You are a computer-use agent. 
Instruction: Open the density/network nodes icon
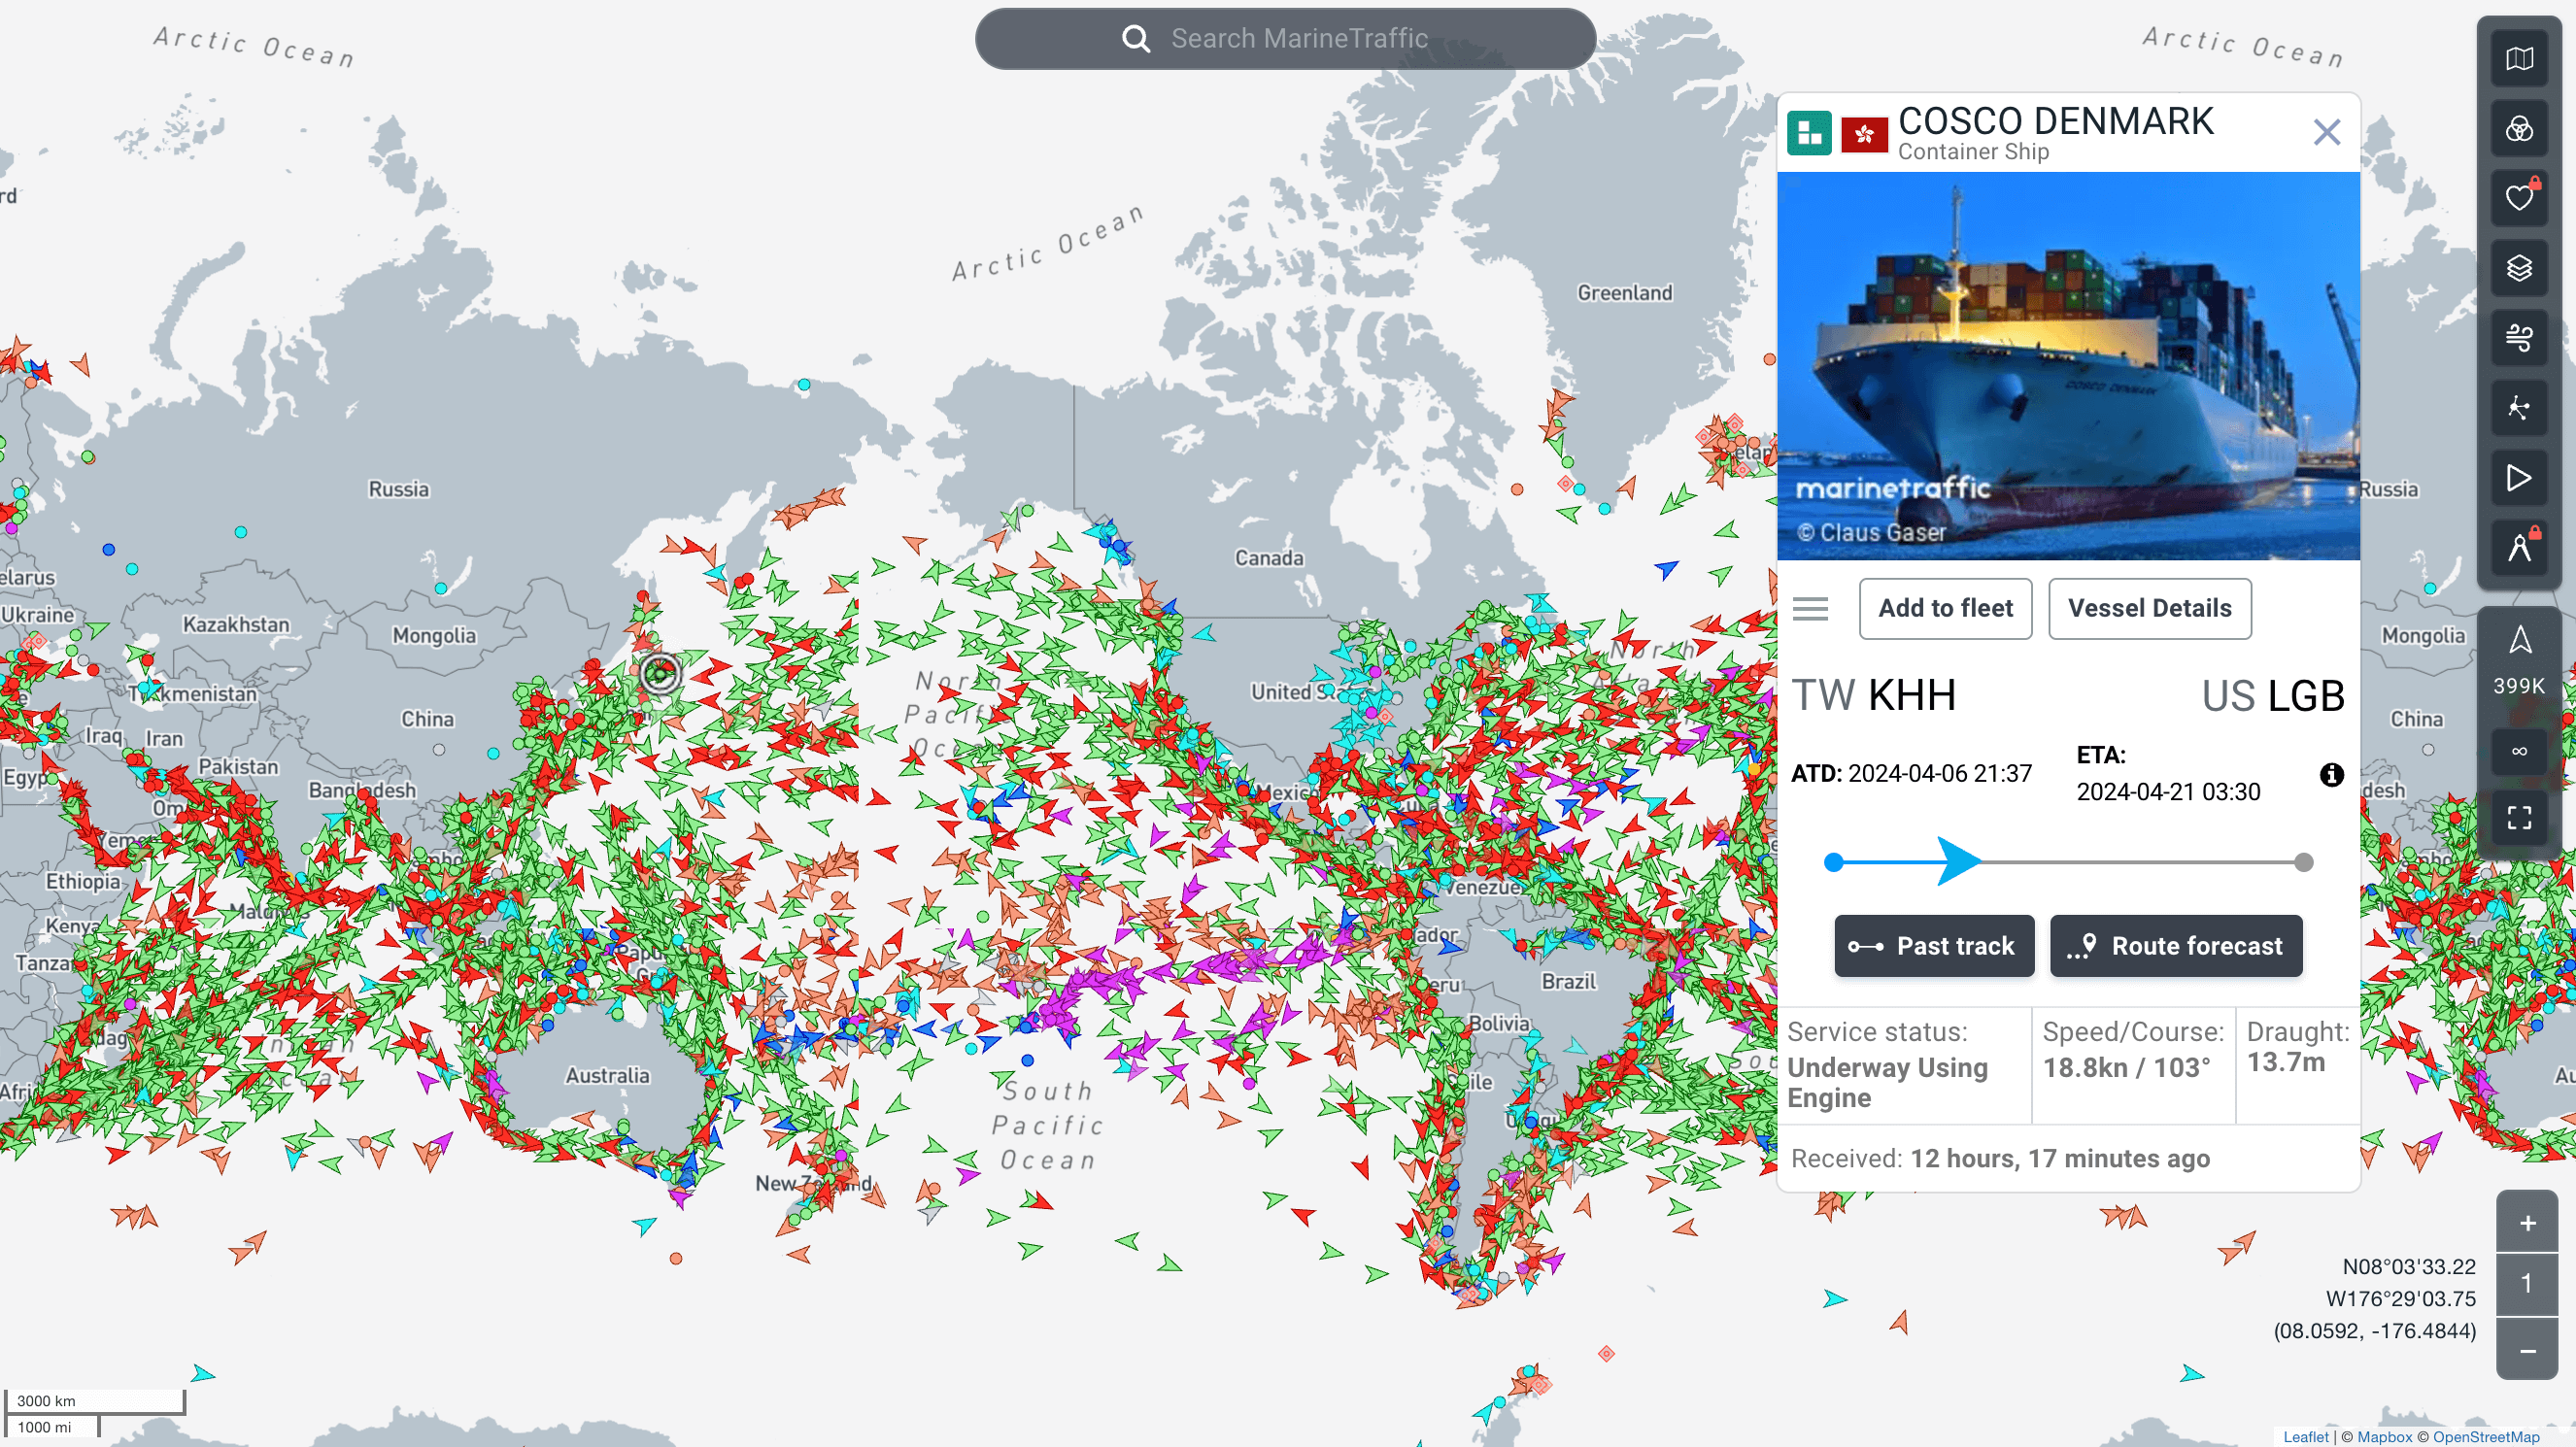point(2519,408)
